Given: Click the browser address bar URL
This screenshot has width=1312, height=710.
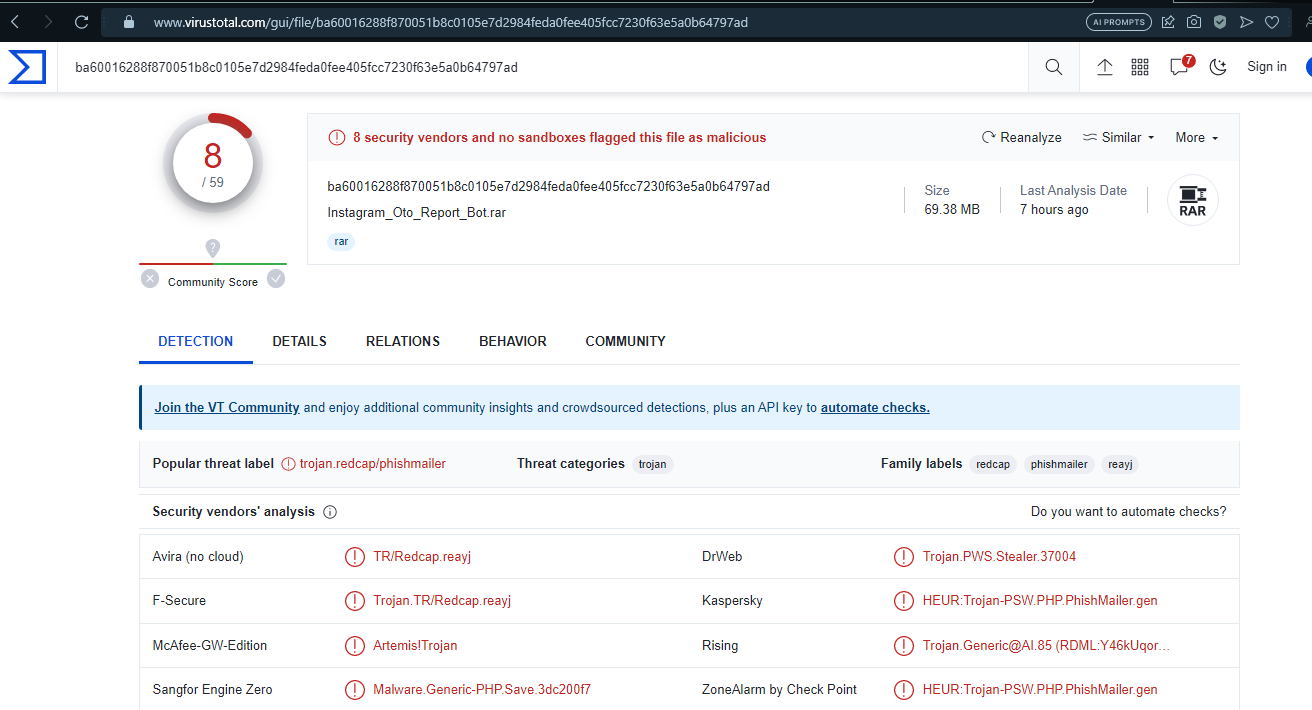Looking at the screenshot, I should 451,21.
